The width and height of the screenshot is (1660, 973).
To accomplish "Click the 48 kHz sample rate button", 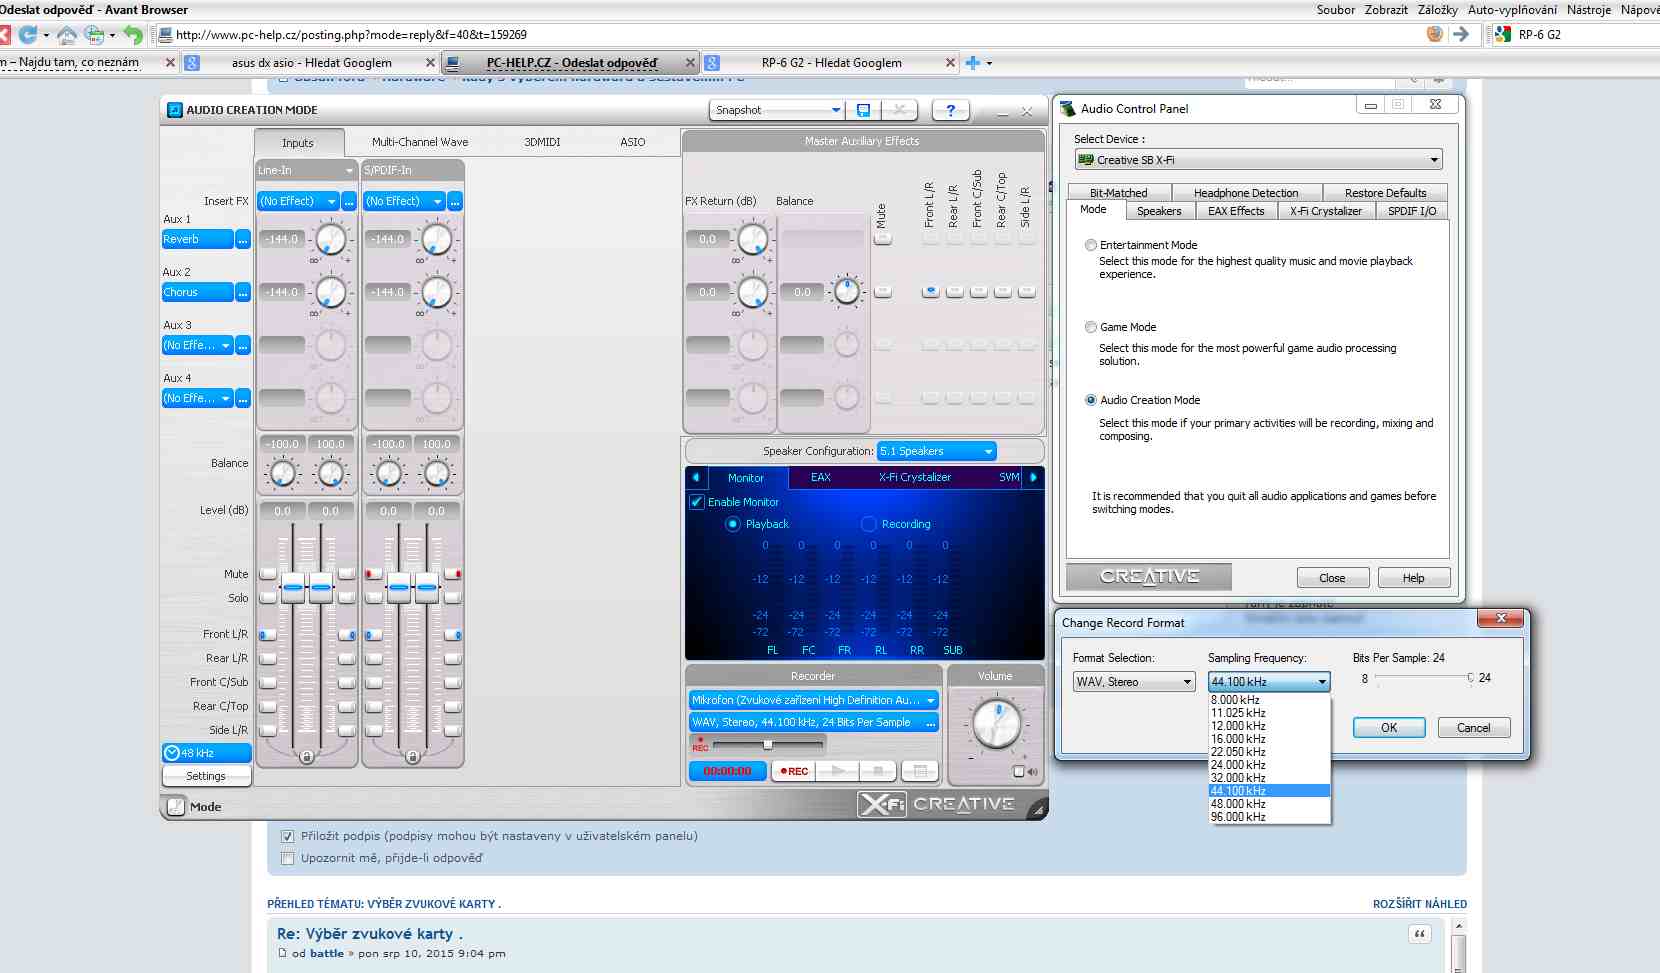I will pos(206,753).
